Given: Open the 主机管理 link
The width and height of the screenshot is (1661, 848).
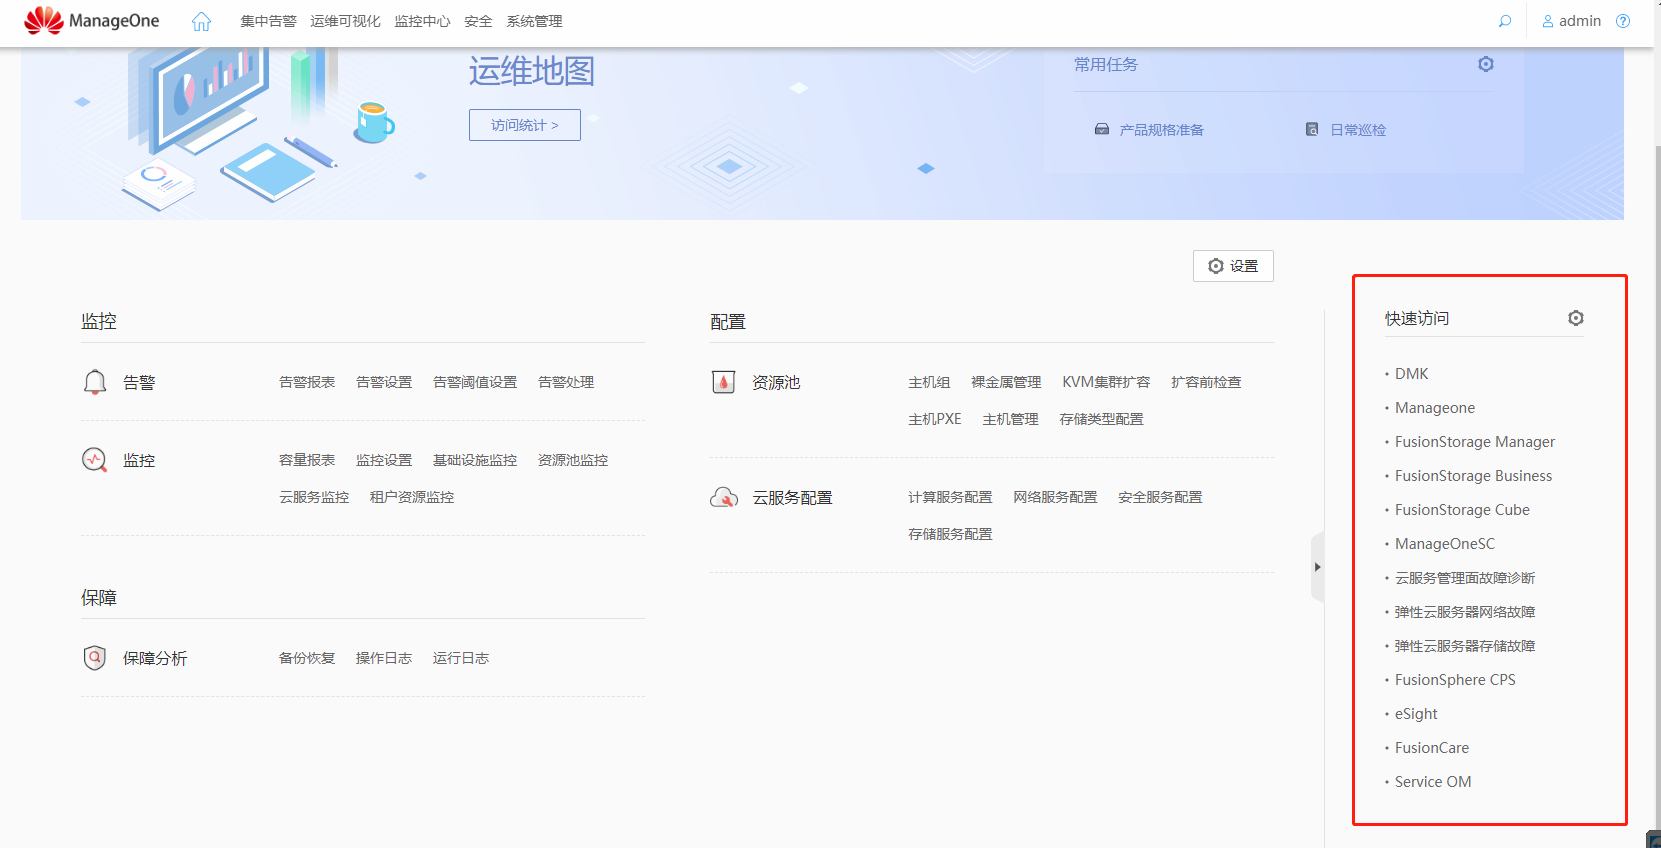Looking at the screenshot, I should click(1010, 419).
